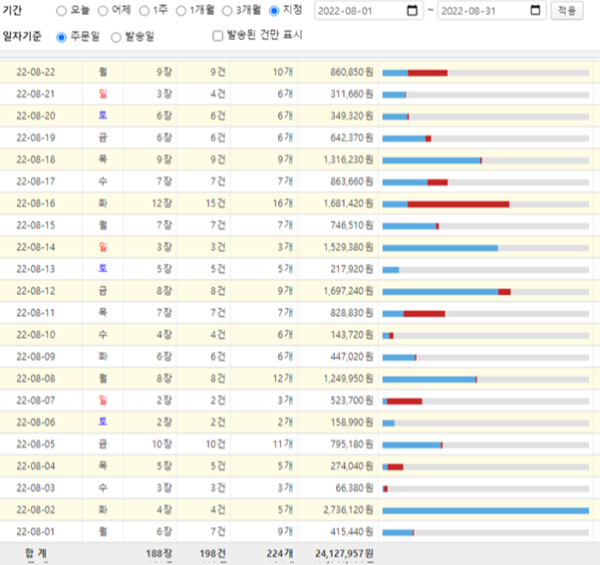Click the date cell 22-08-16
Viewport: 600px width, 565px height.
click(36, 203)
